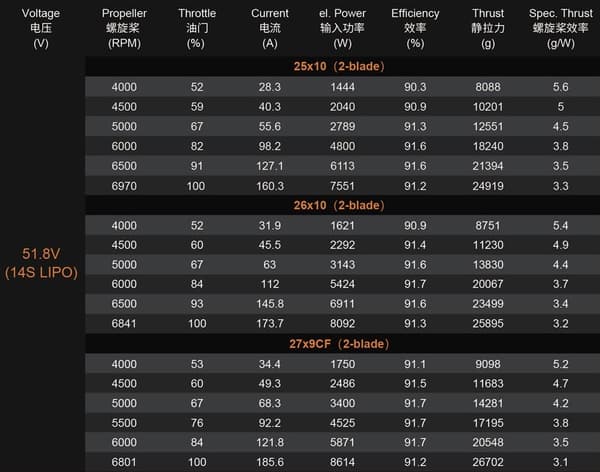
Task: Select the 17195 thrust value at 5500 RPM
Action: click(x=488, y=423)
